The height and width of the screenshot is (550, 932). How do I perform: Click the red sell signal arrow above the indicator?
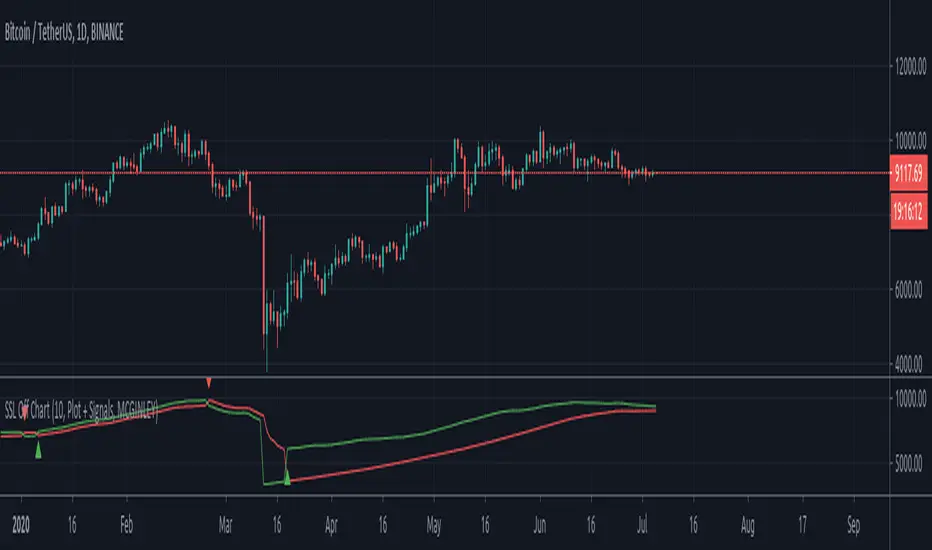[x=208, y=383]
